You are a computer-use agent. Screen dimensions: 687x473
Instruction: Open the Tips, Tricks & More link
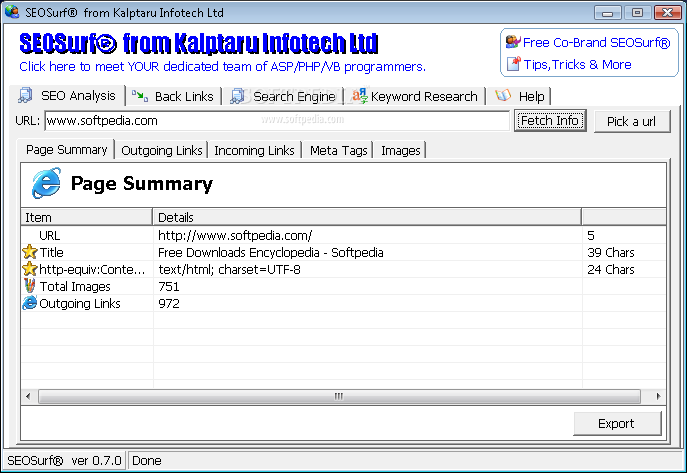pyautogui.click(x=577, y=64)
